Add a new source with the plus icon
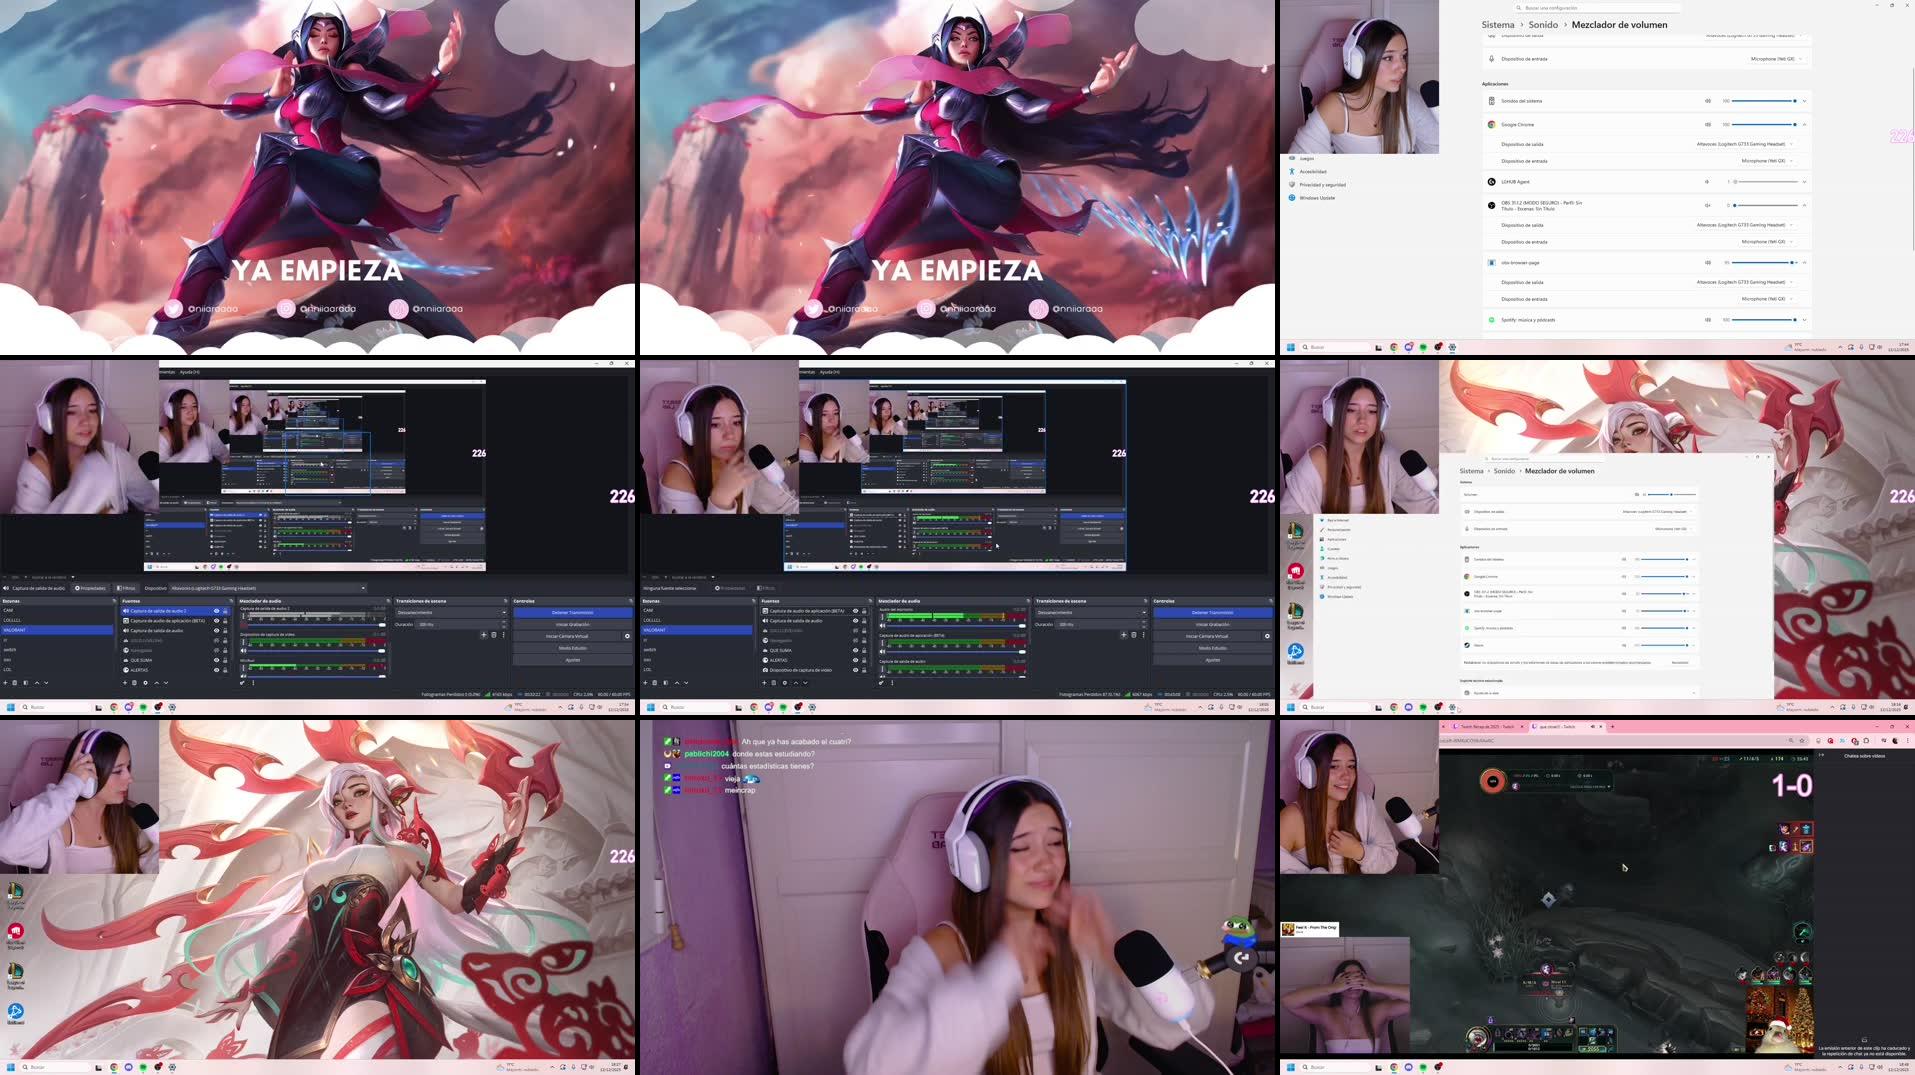 tap(125, 683)
